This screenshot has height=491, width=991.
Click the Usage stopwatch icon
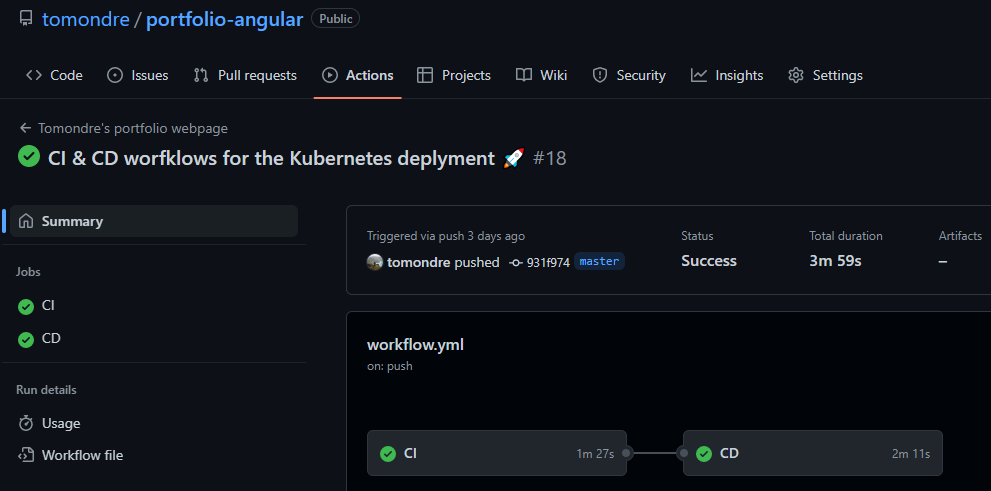pyautogui.click(x=26, y=423)
